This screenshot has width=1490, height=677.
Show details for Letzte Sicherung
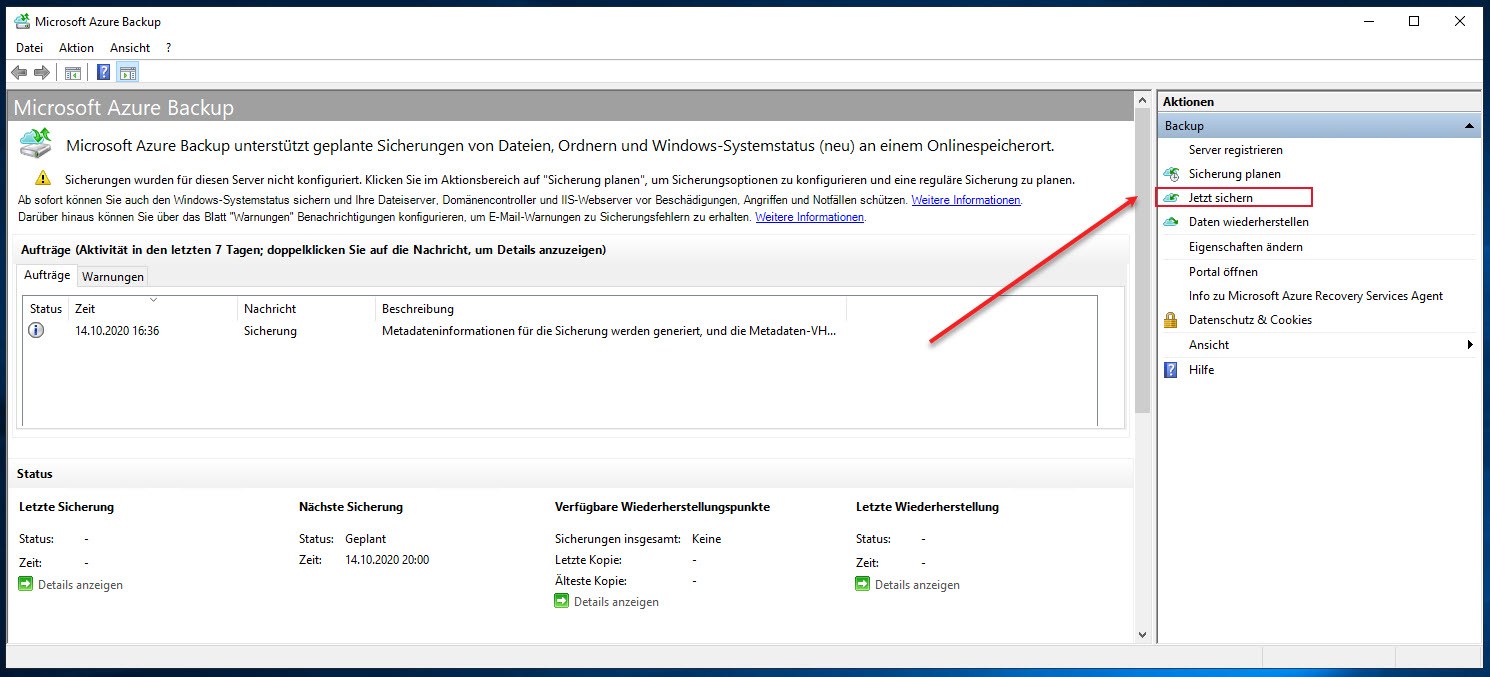79,584
